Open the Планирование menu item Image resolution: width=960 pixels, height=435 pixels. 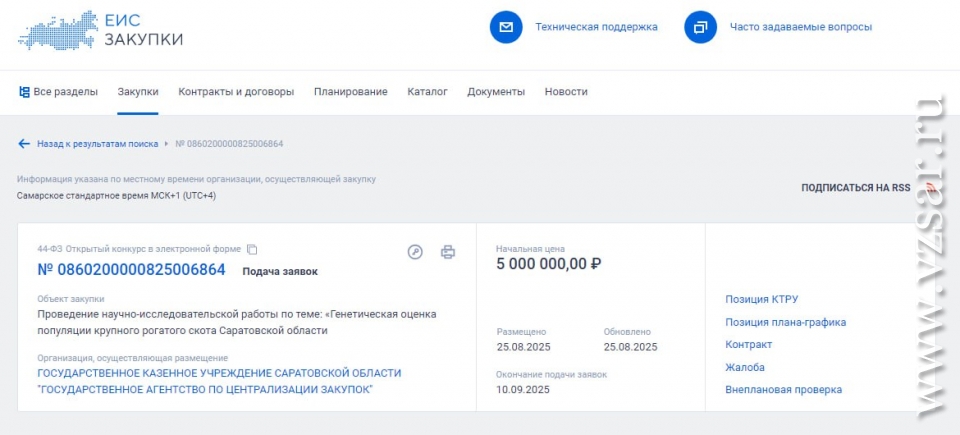click(x=351, y=92)
